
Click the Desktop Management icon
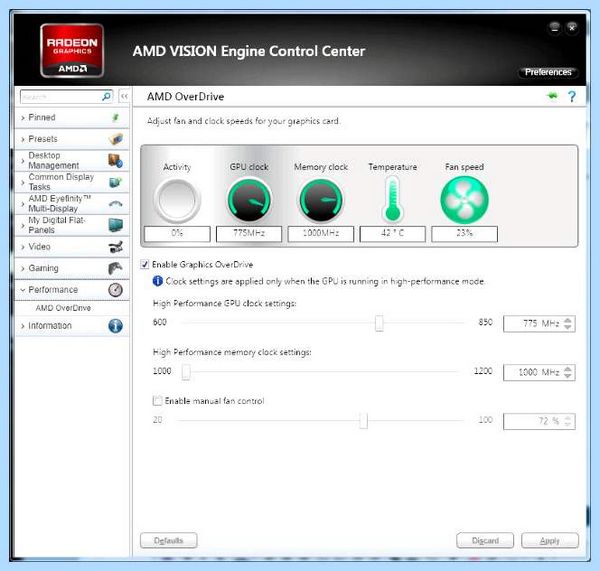click(x=116, y=160)
